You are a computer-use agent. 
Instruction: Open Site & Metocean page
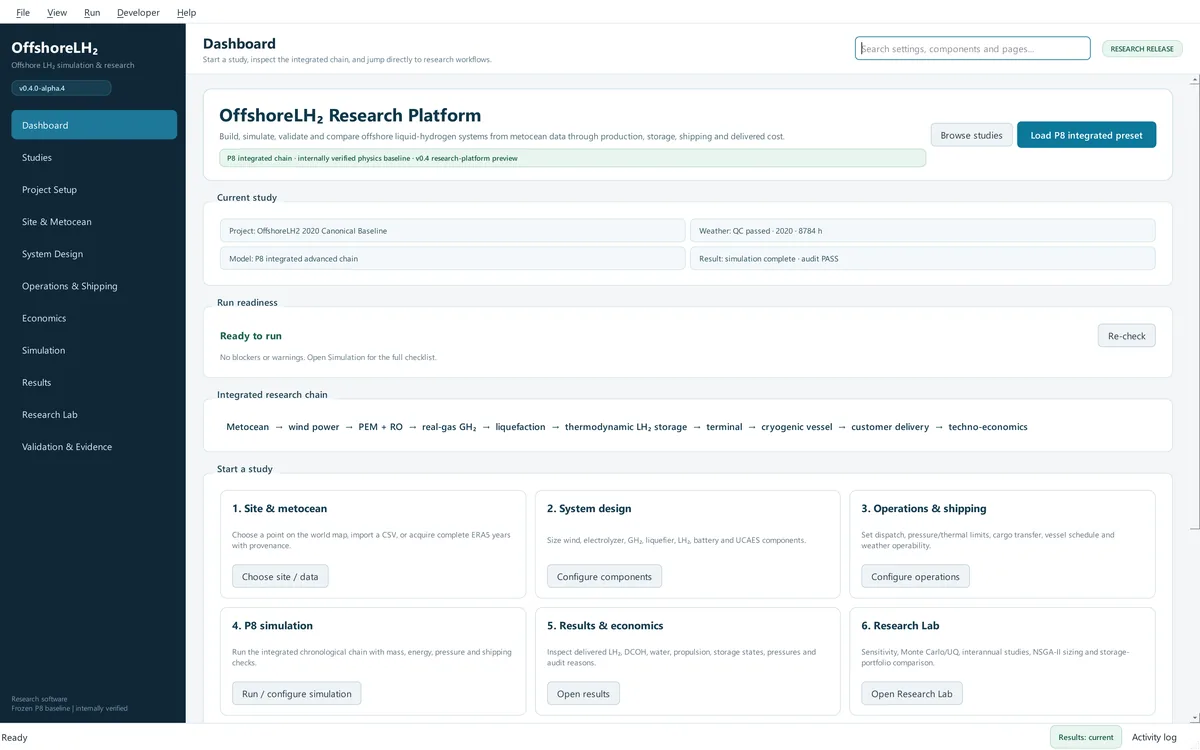[x=94, y=221]
